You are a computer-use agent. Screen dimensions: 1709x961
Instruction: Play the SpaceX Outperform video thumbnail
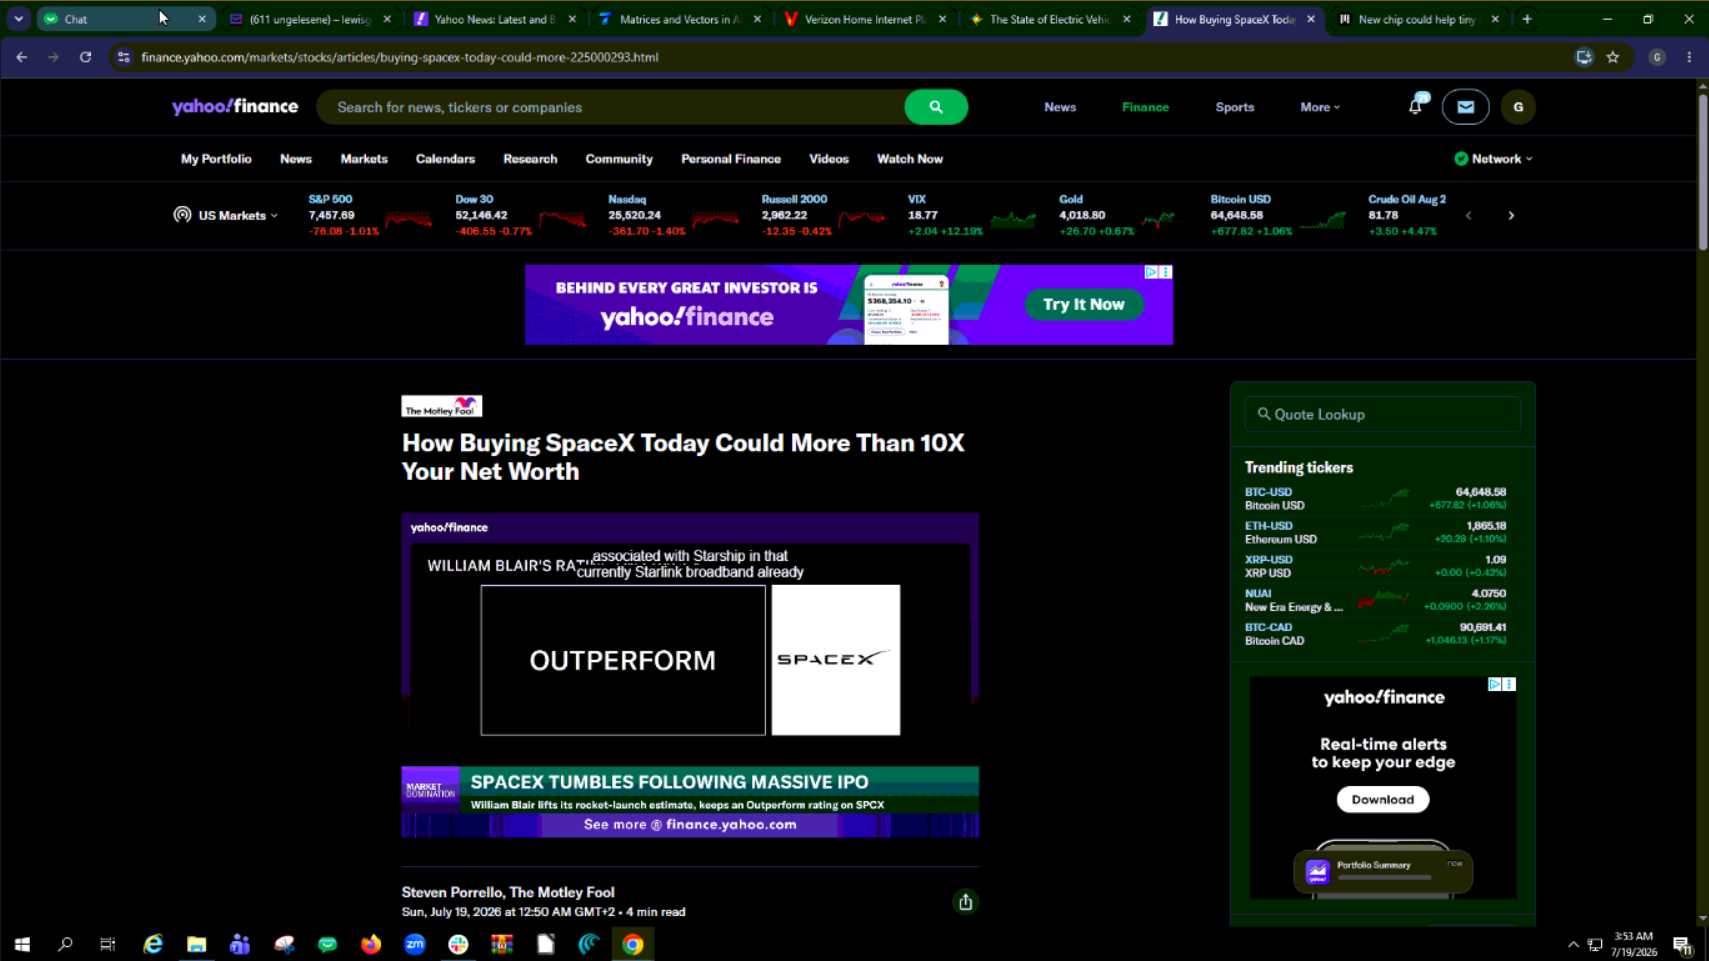pos(690,675)
